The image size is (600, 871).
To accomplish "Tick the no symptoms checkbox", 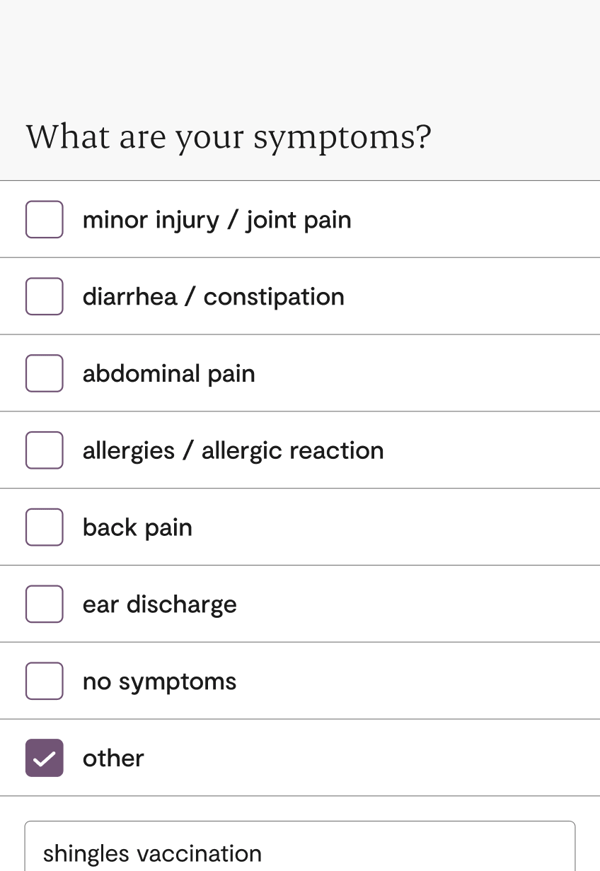I will [x=44, y=681].
